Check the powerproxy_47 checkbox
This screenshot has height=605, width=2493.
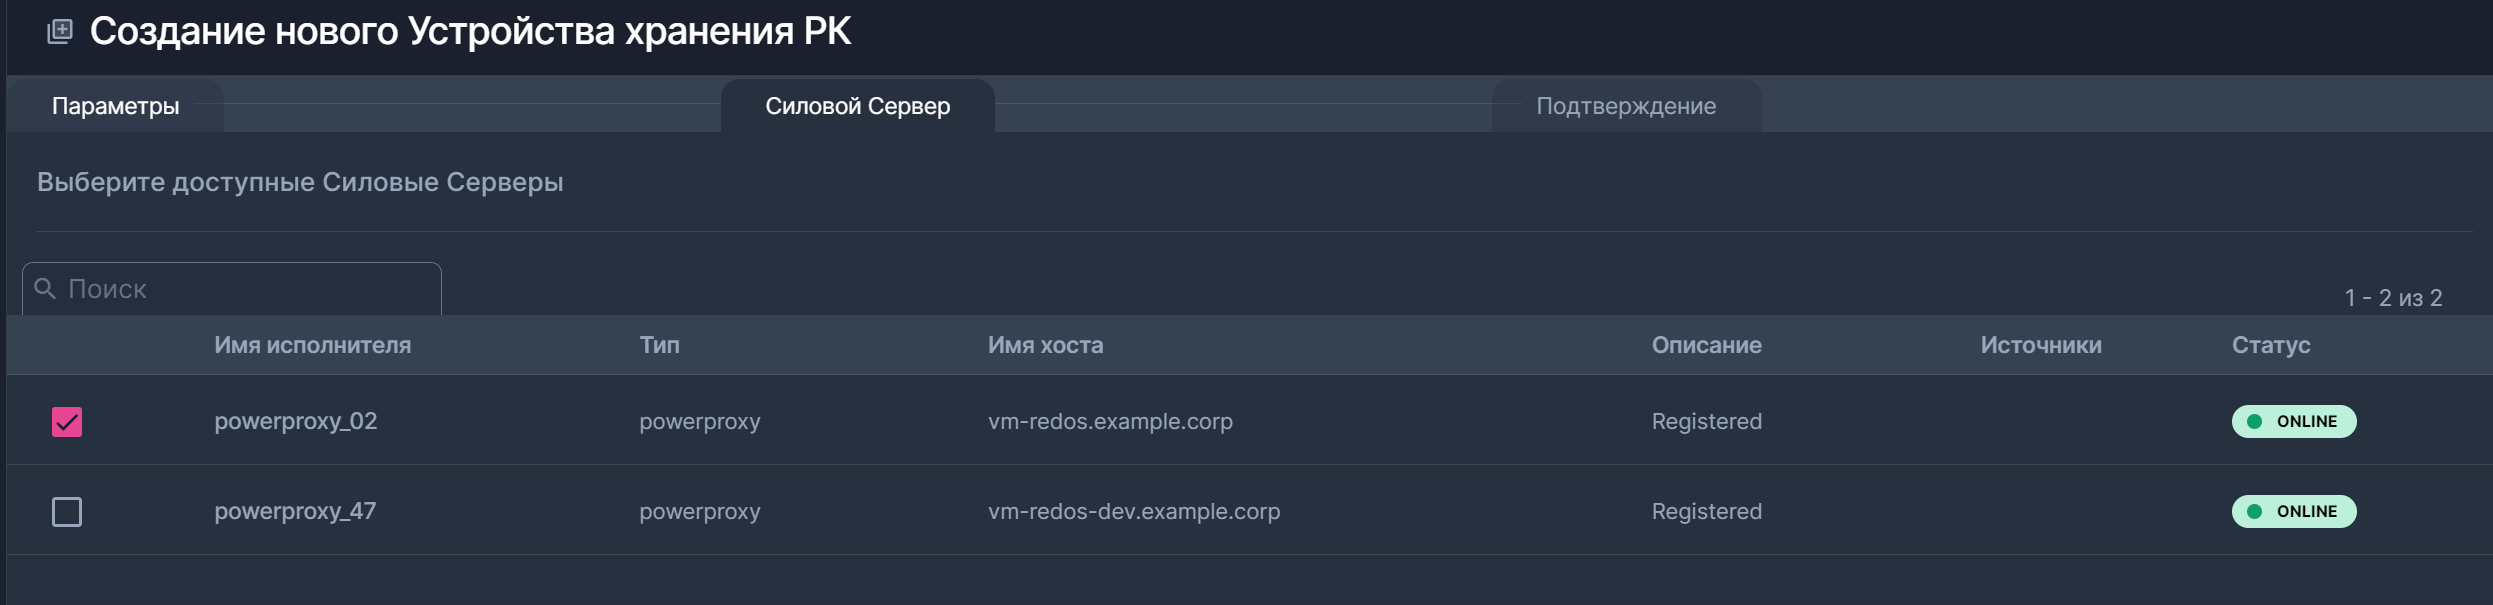point(67,512)
